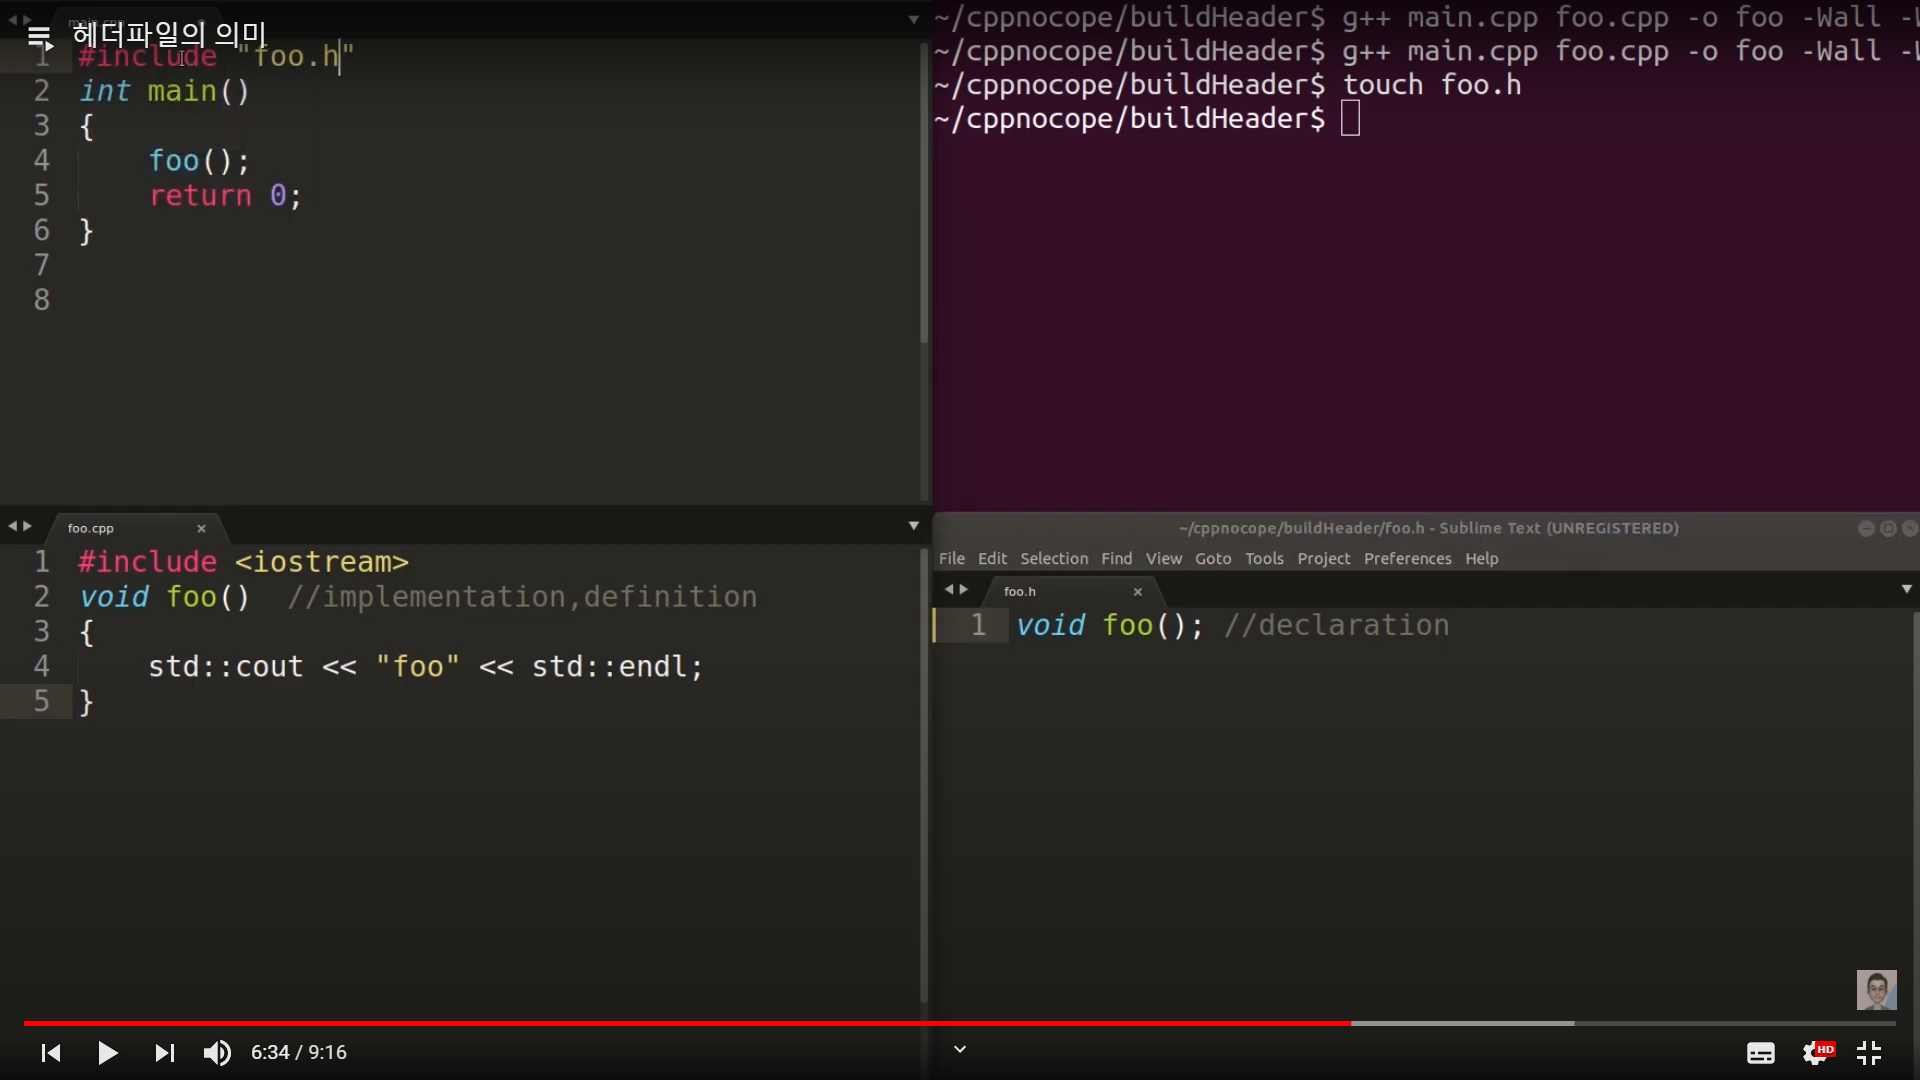Open the foo.h pane overflow dropdown
The width and height of the screenshot is (1920, 1080).
(1905, 589)
